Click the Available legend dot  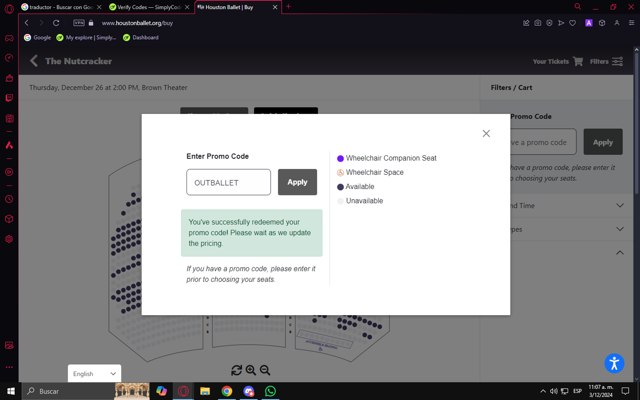[x=340, y=187]
